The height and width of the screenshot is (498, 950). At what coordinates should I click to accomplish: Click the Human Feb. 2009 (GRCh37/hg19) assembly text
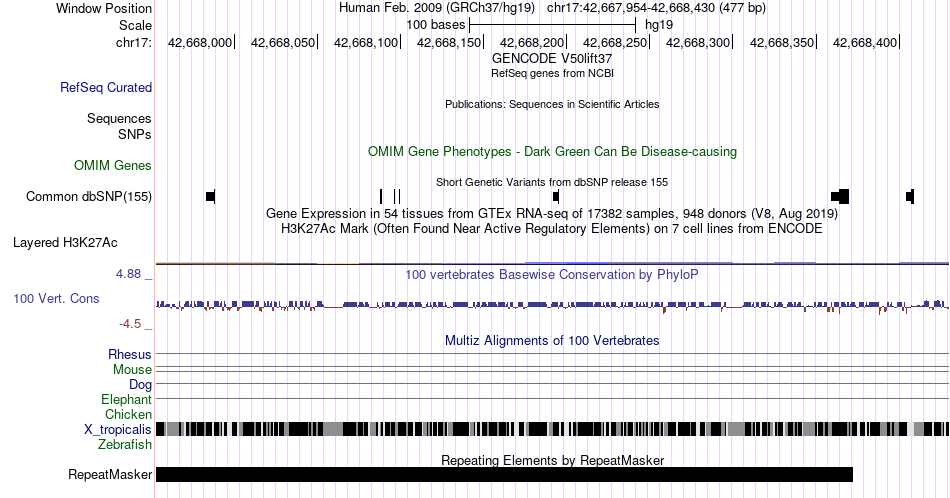pos(437,8)
